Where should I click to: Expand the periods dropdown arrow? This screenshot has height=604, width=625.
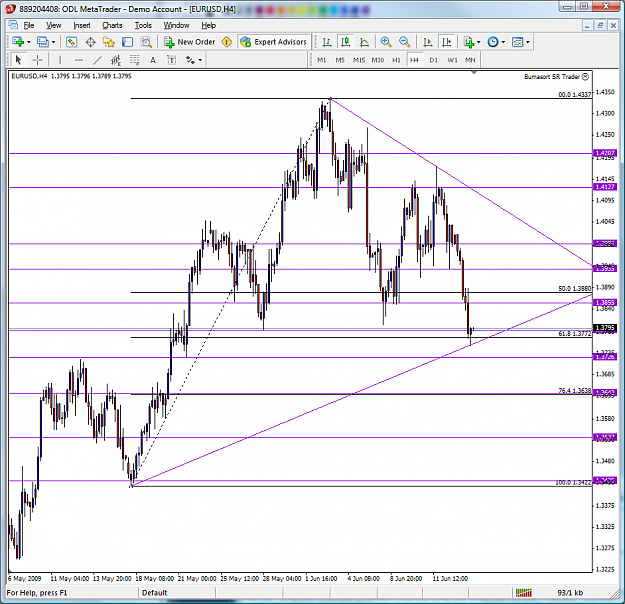pyautogui.click(x=503, y=42)
